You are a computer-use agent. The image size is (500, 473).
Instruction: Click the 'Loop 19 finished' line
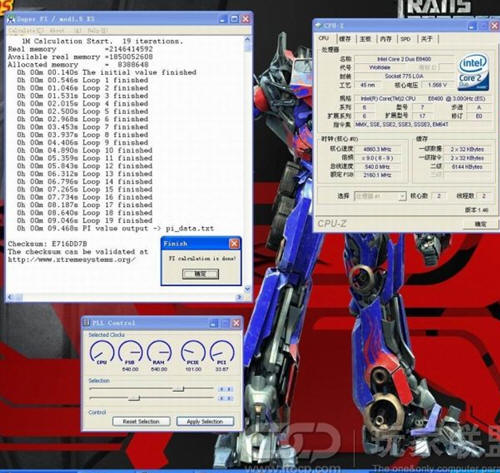pyautogui.click(x=85, y=221)
